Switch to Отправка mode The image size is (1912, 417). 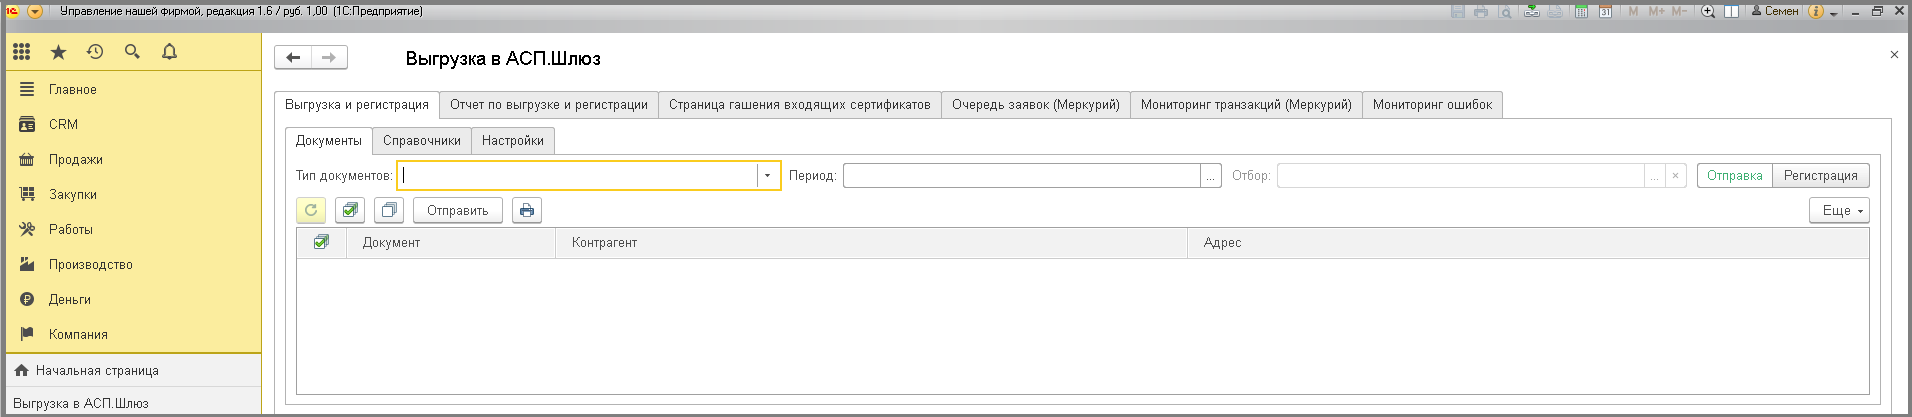click(x=1735, y=175)
